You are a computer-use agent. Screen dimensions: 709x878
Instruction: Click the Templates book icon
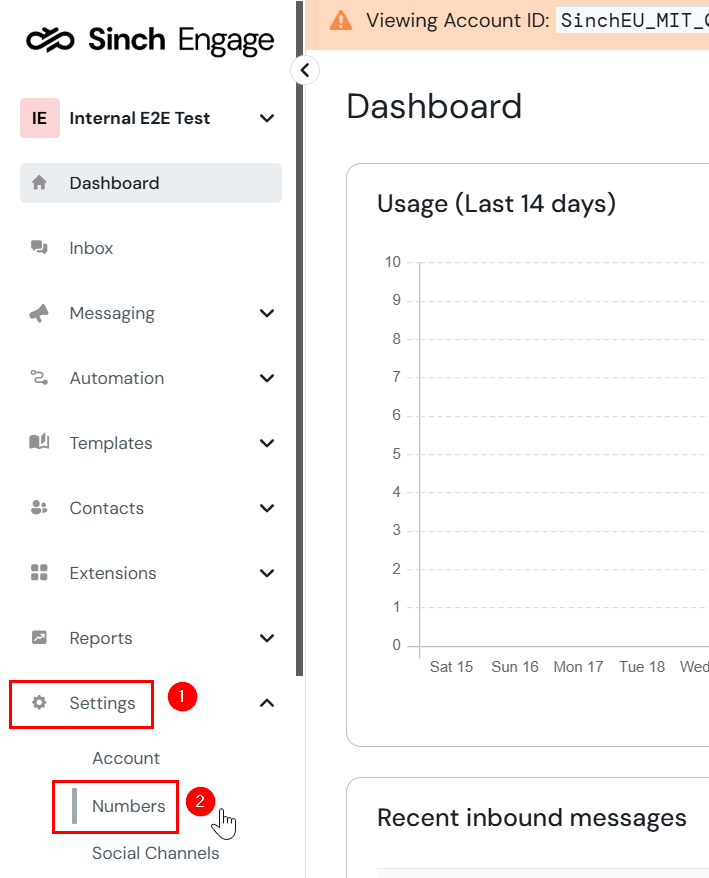39,442
